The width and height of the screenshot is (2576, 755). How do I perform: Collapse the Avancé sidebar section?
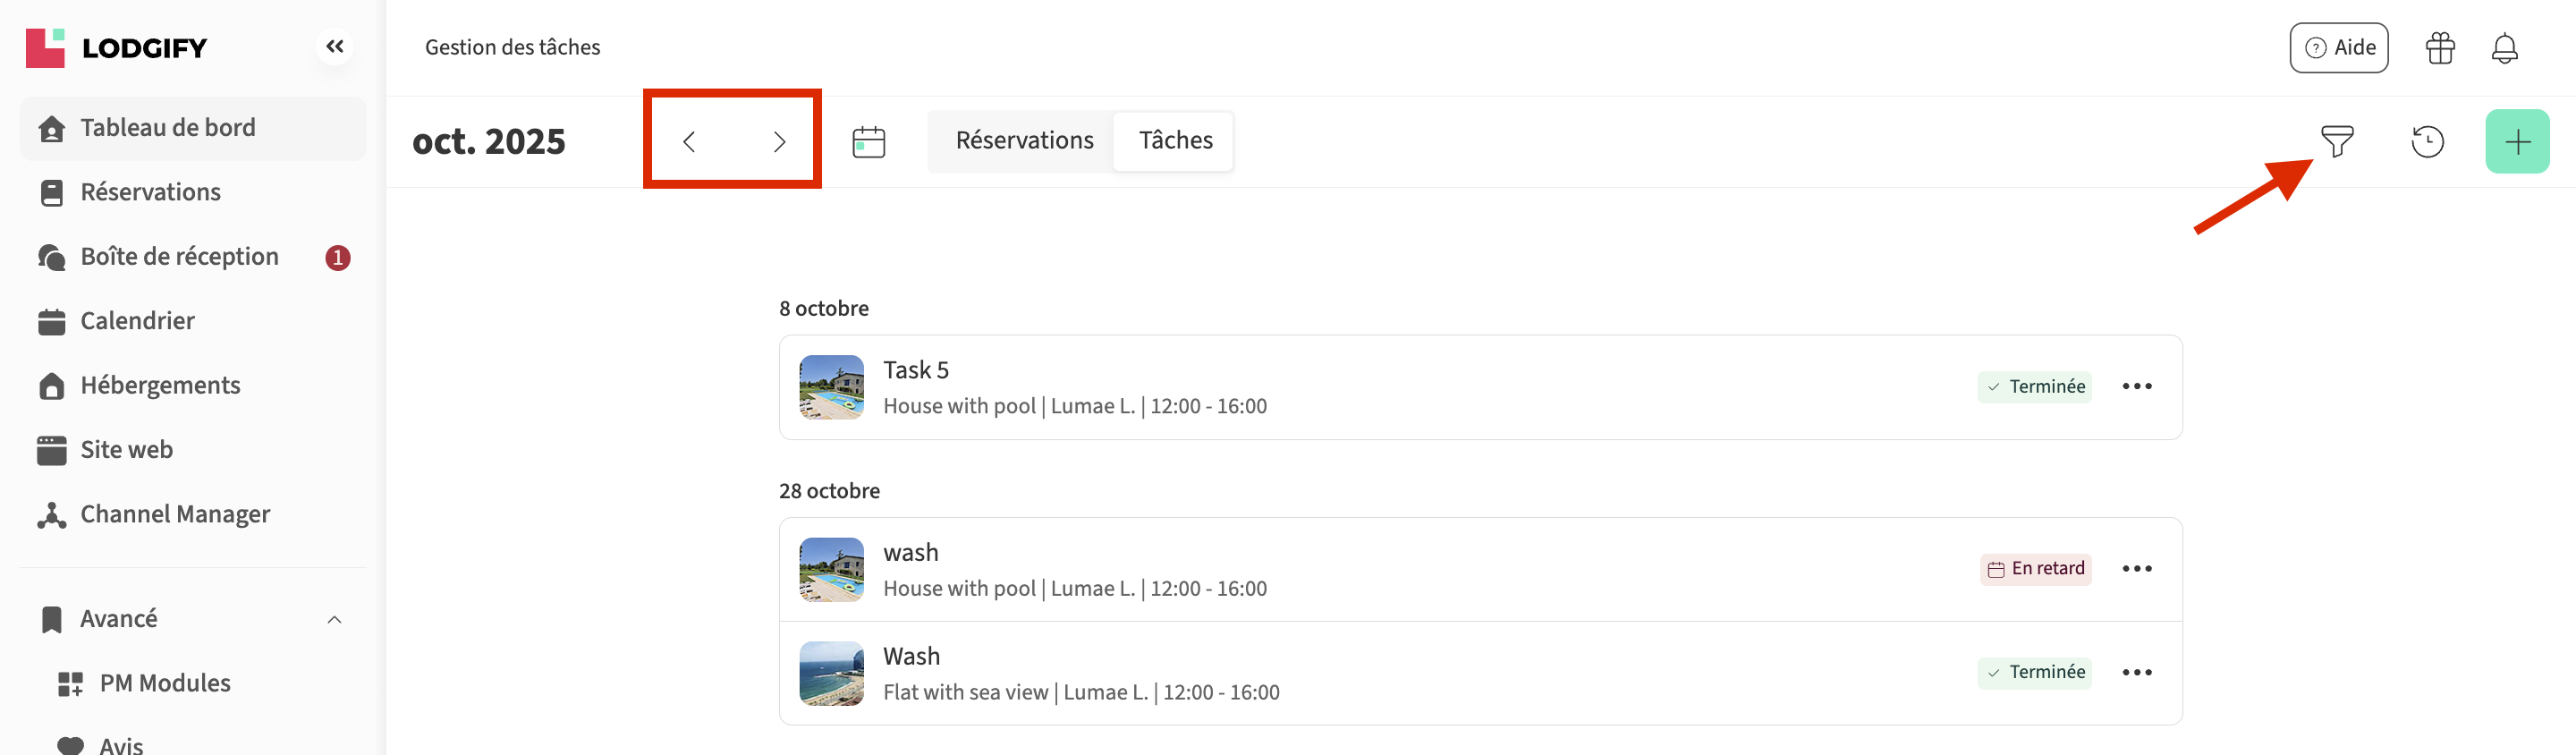coord(334,619)
